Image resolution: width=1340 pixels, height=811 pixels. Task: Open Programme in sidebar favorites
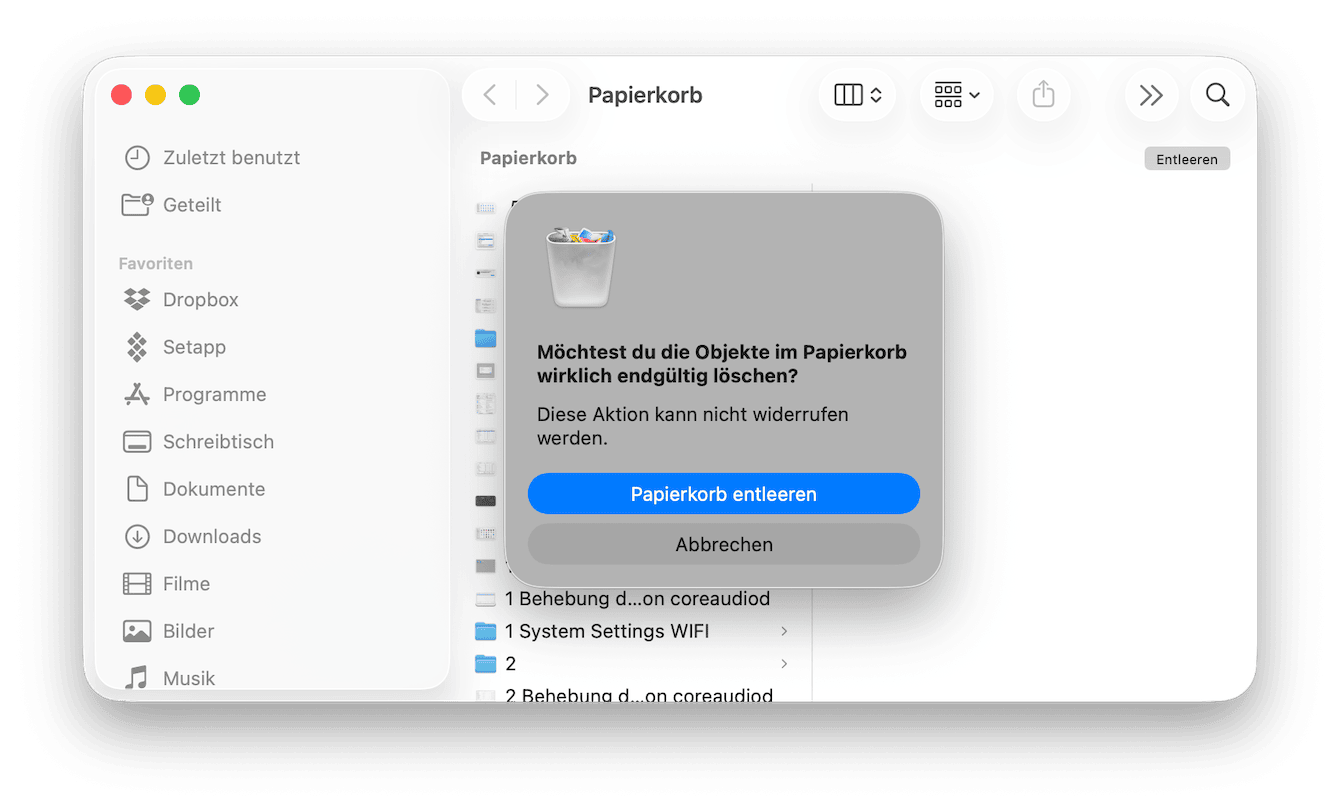tap(214, 395)
